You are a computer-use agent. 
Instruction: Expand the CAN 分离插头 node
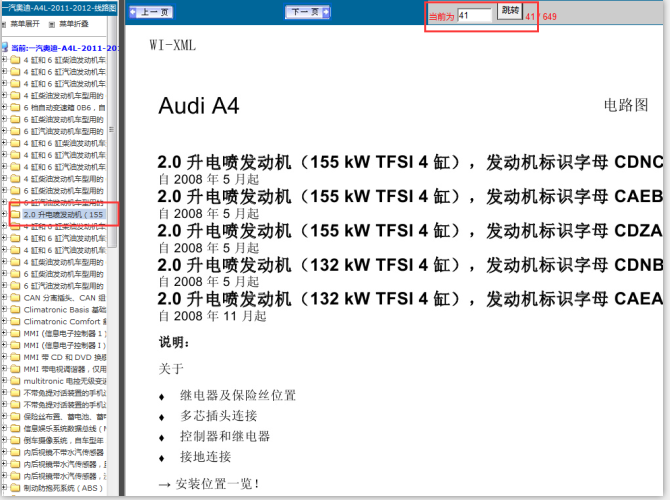(x=4, y=297)
